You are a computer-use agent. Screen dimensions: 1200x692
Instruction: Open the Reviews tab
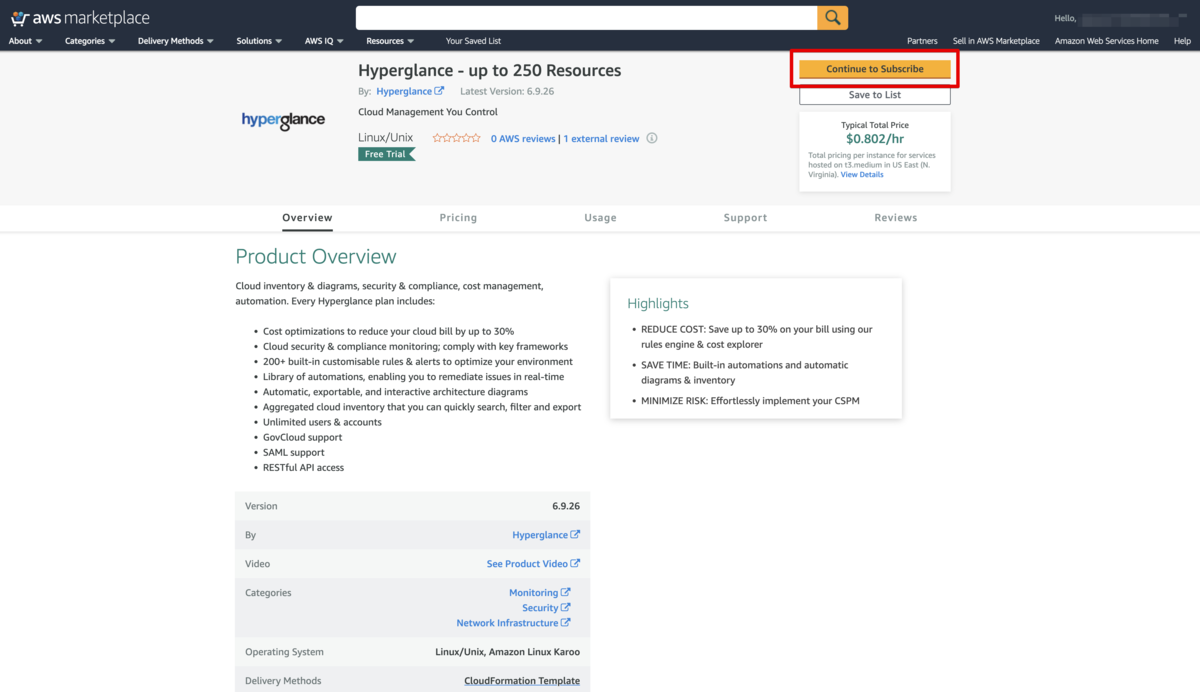[895, 217]
